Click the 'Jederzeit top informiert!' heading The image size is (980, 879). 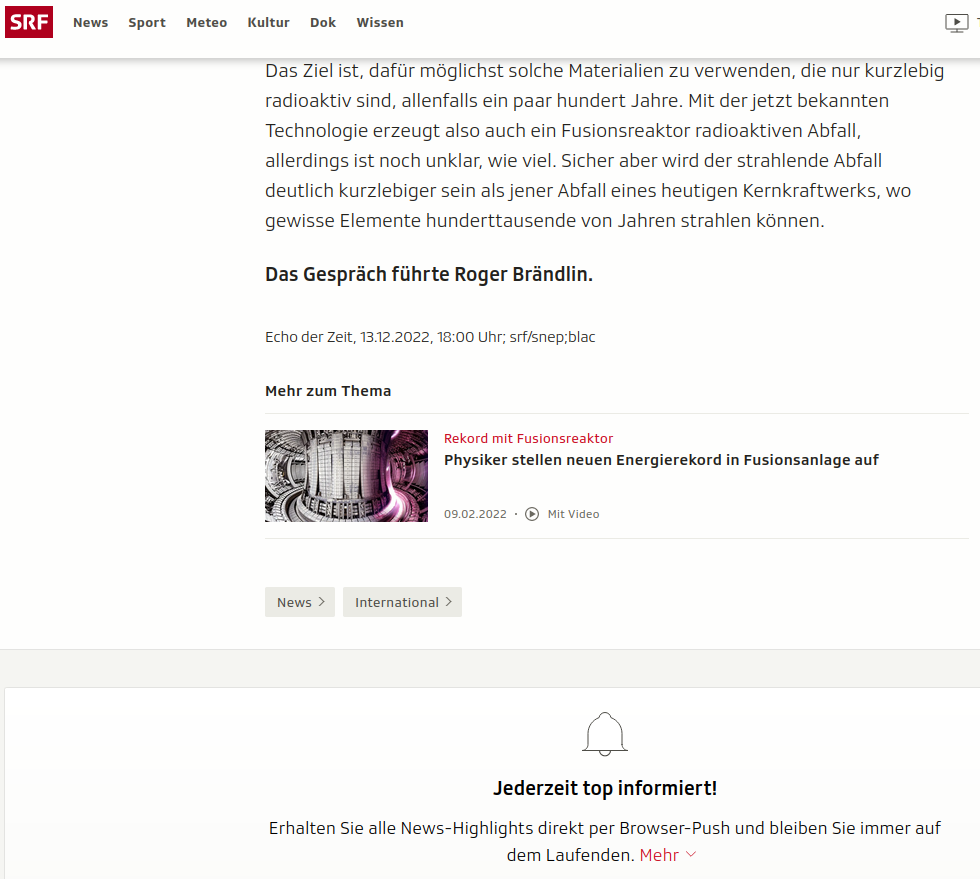(x=605, y=788)
